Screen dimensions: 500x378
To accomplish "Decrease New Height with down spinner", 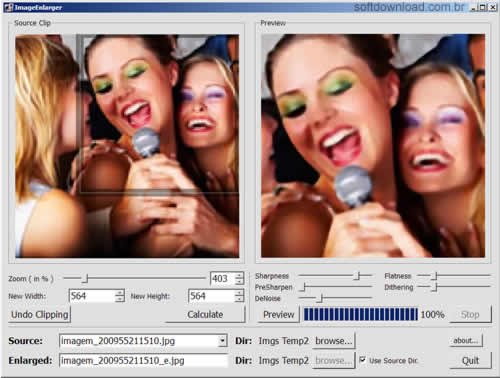I will [x=239, y=299].
